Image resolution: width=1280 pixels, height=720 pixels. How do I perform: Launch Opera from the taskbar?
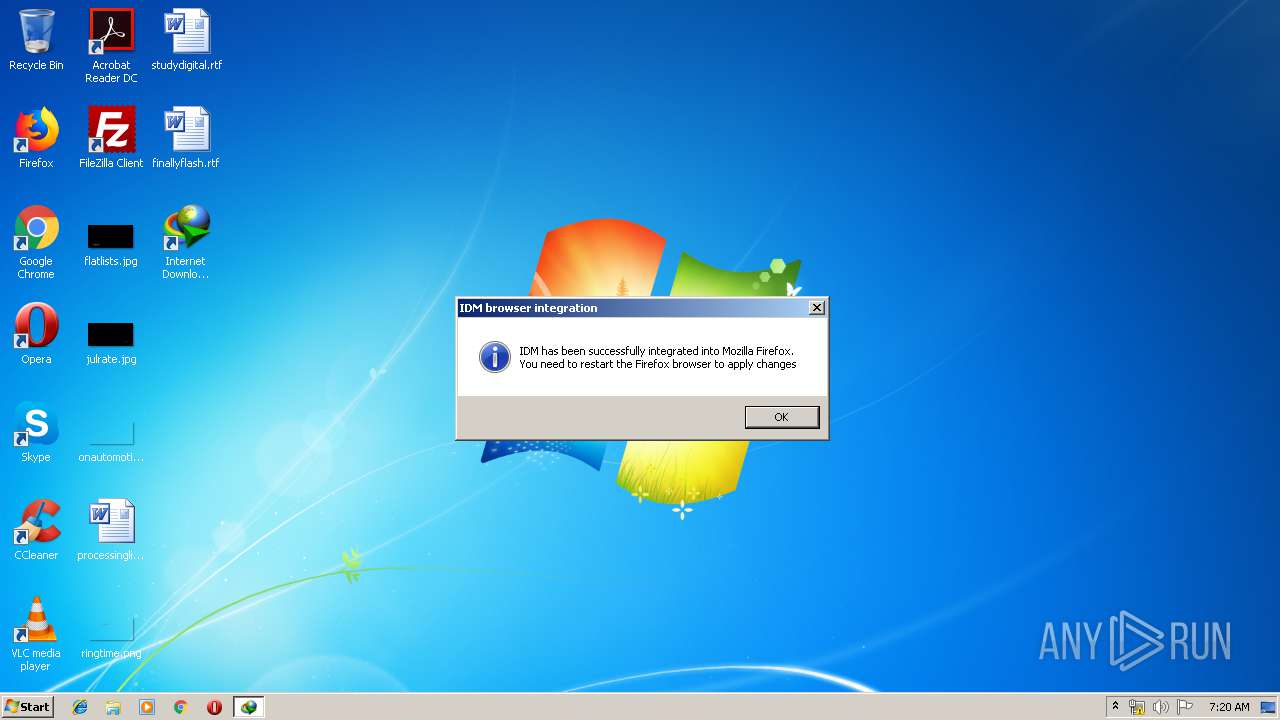214,707
